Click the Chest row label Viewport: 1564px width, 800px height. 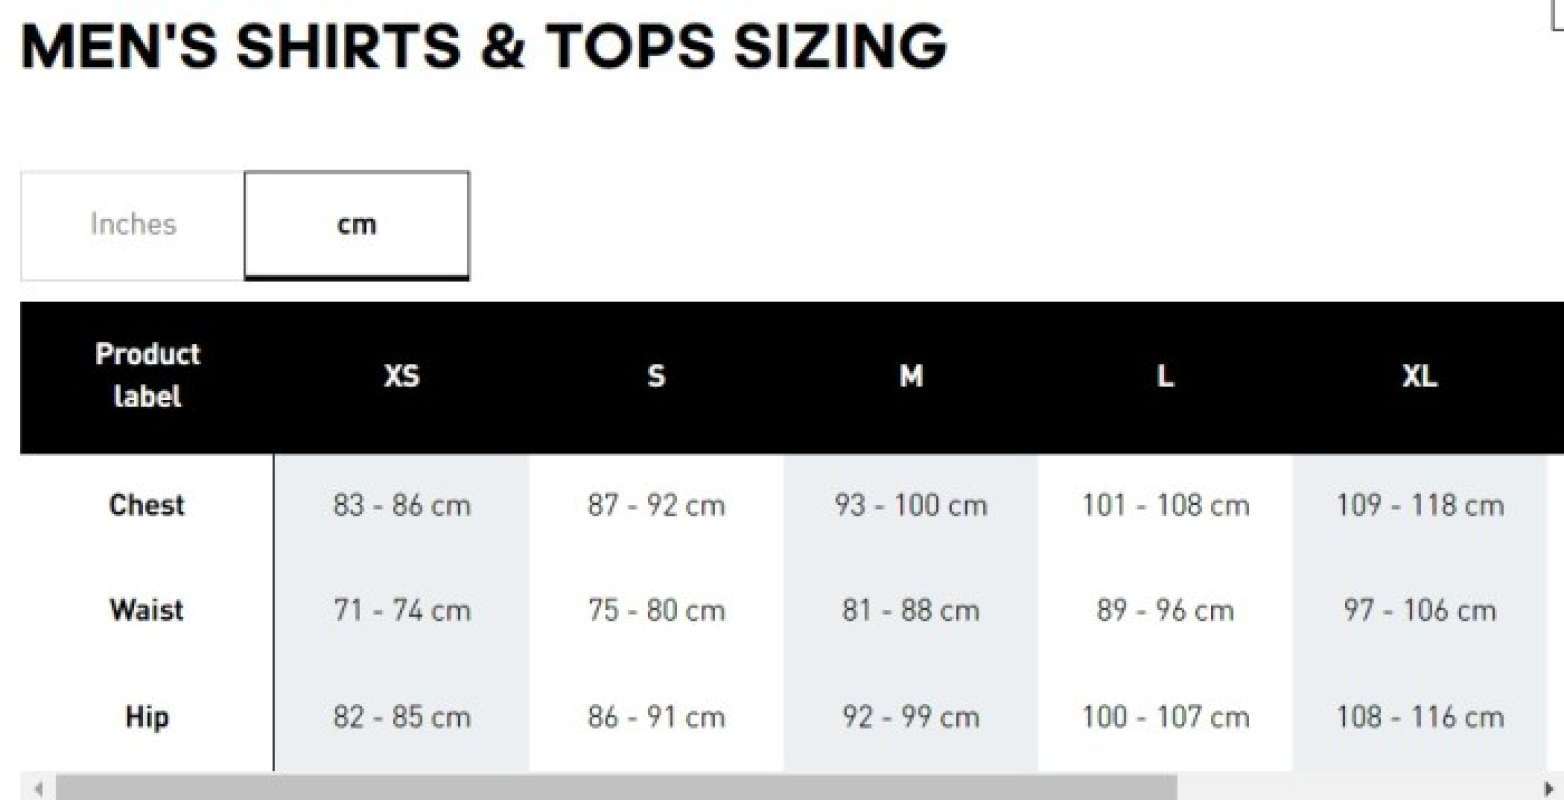point(147,505)
